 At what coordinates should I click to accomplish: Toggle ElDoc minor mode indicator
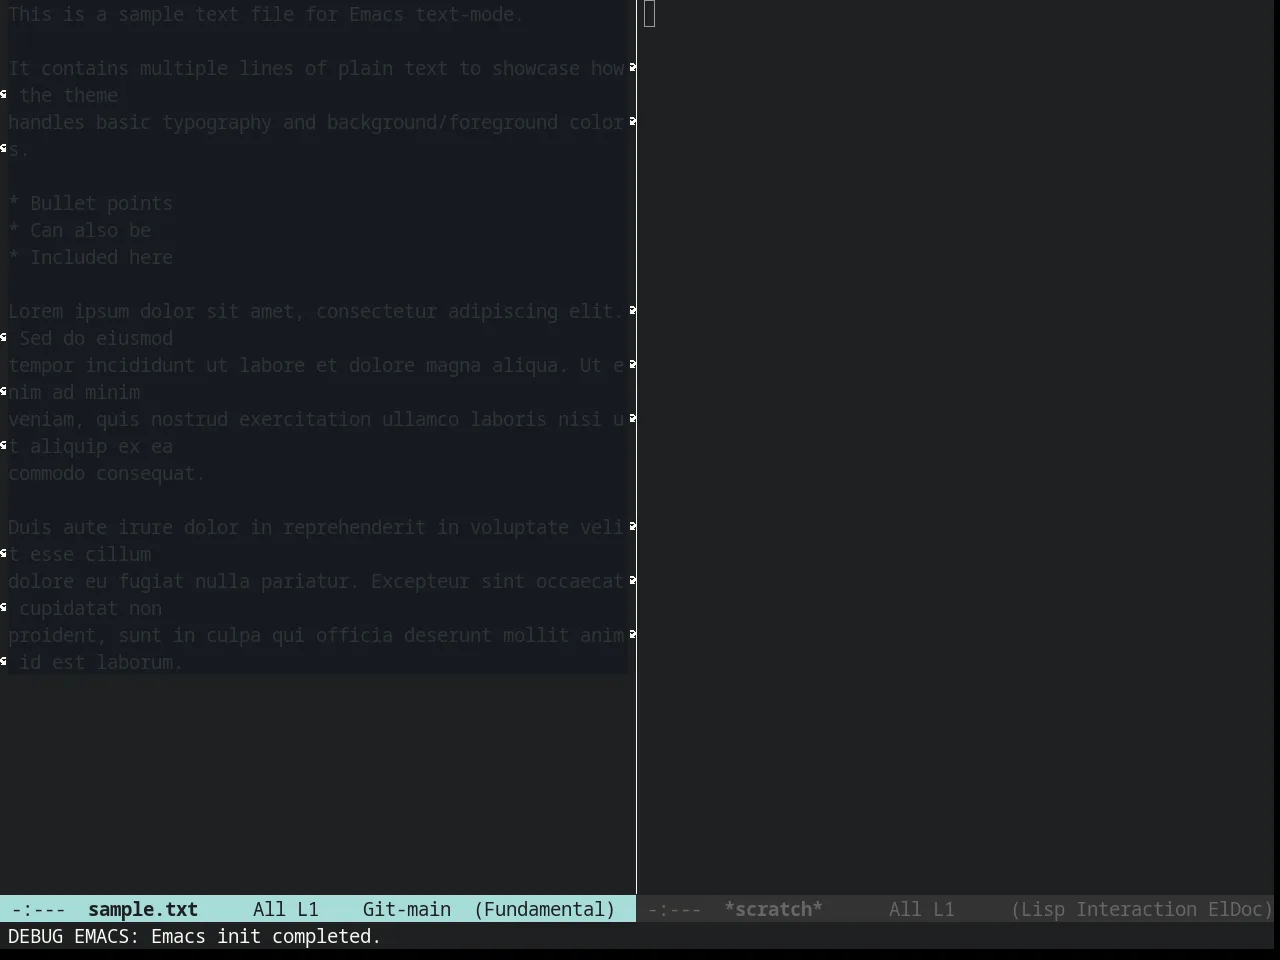(1235, 909)
